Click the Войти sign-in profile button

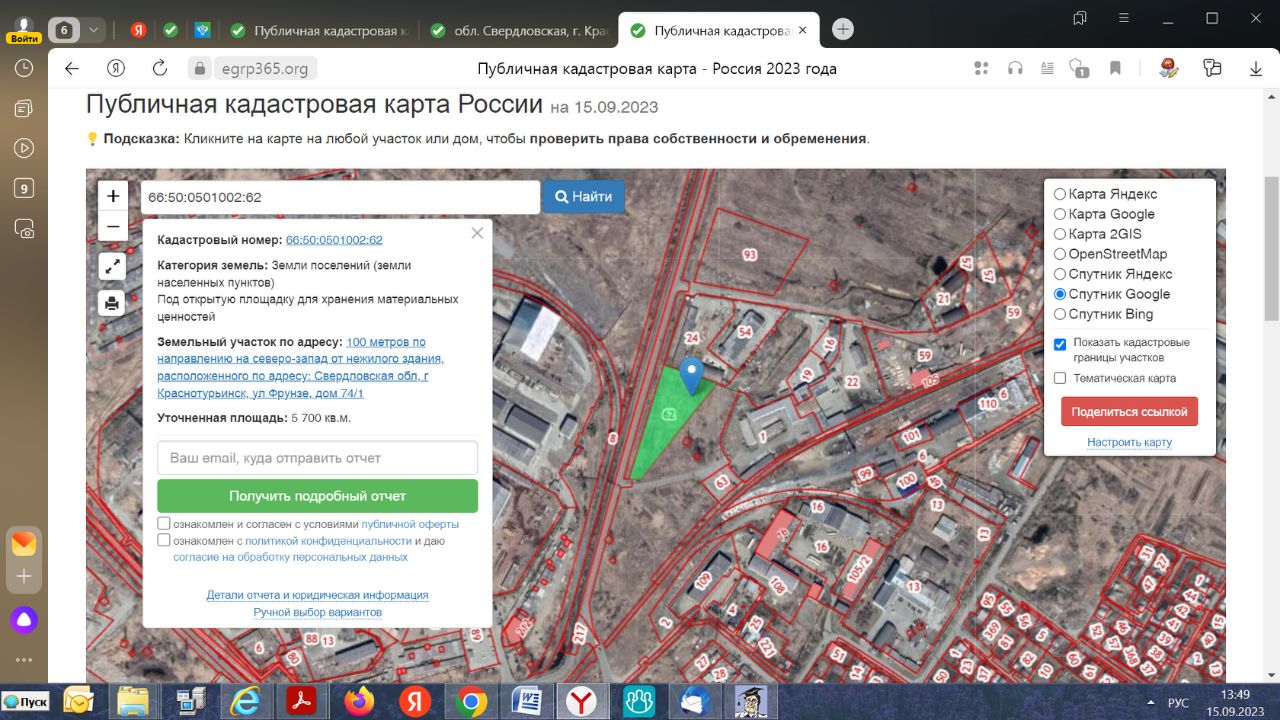24,31
